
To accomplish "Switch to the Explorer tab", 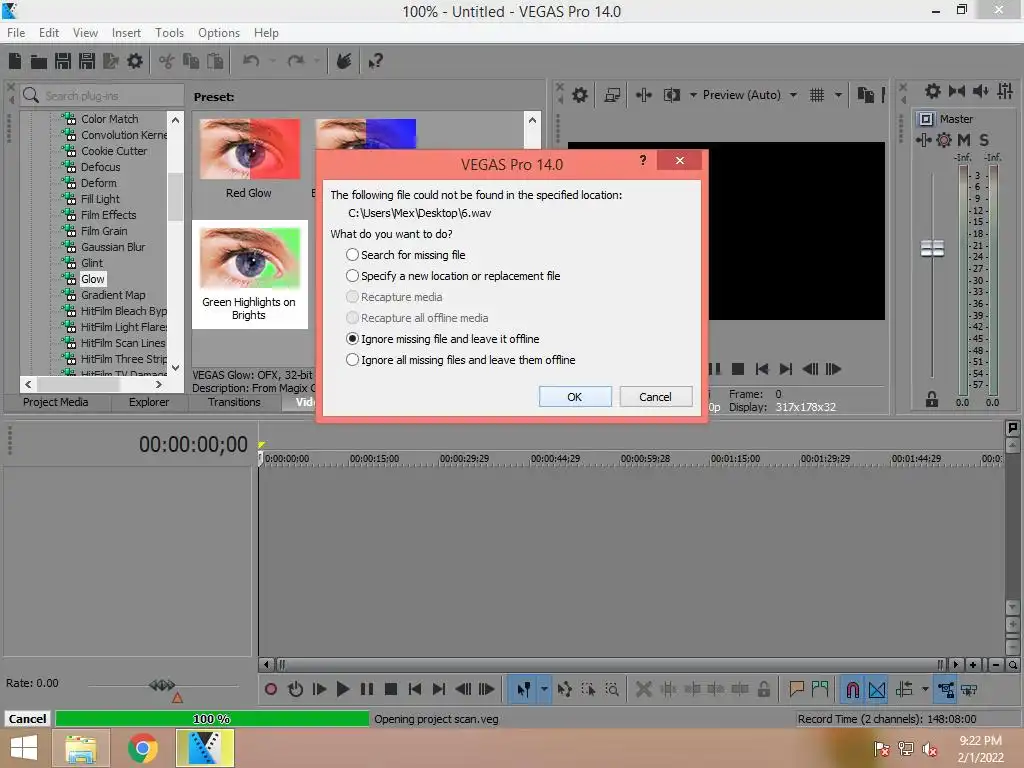I will [148, 402].
